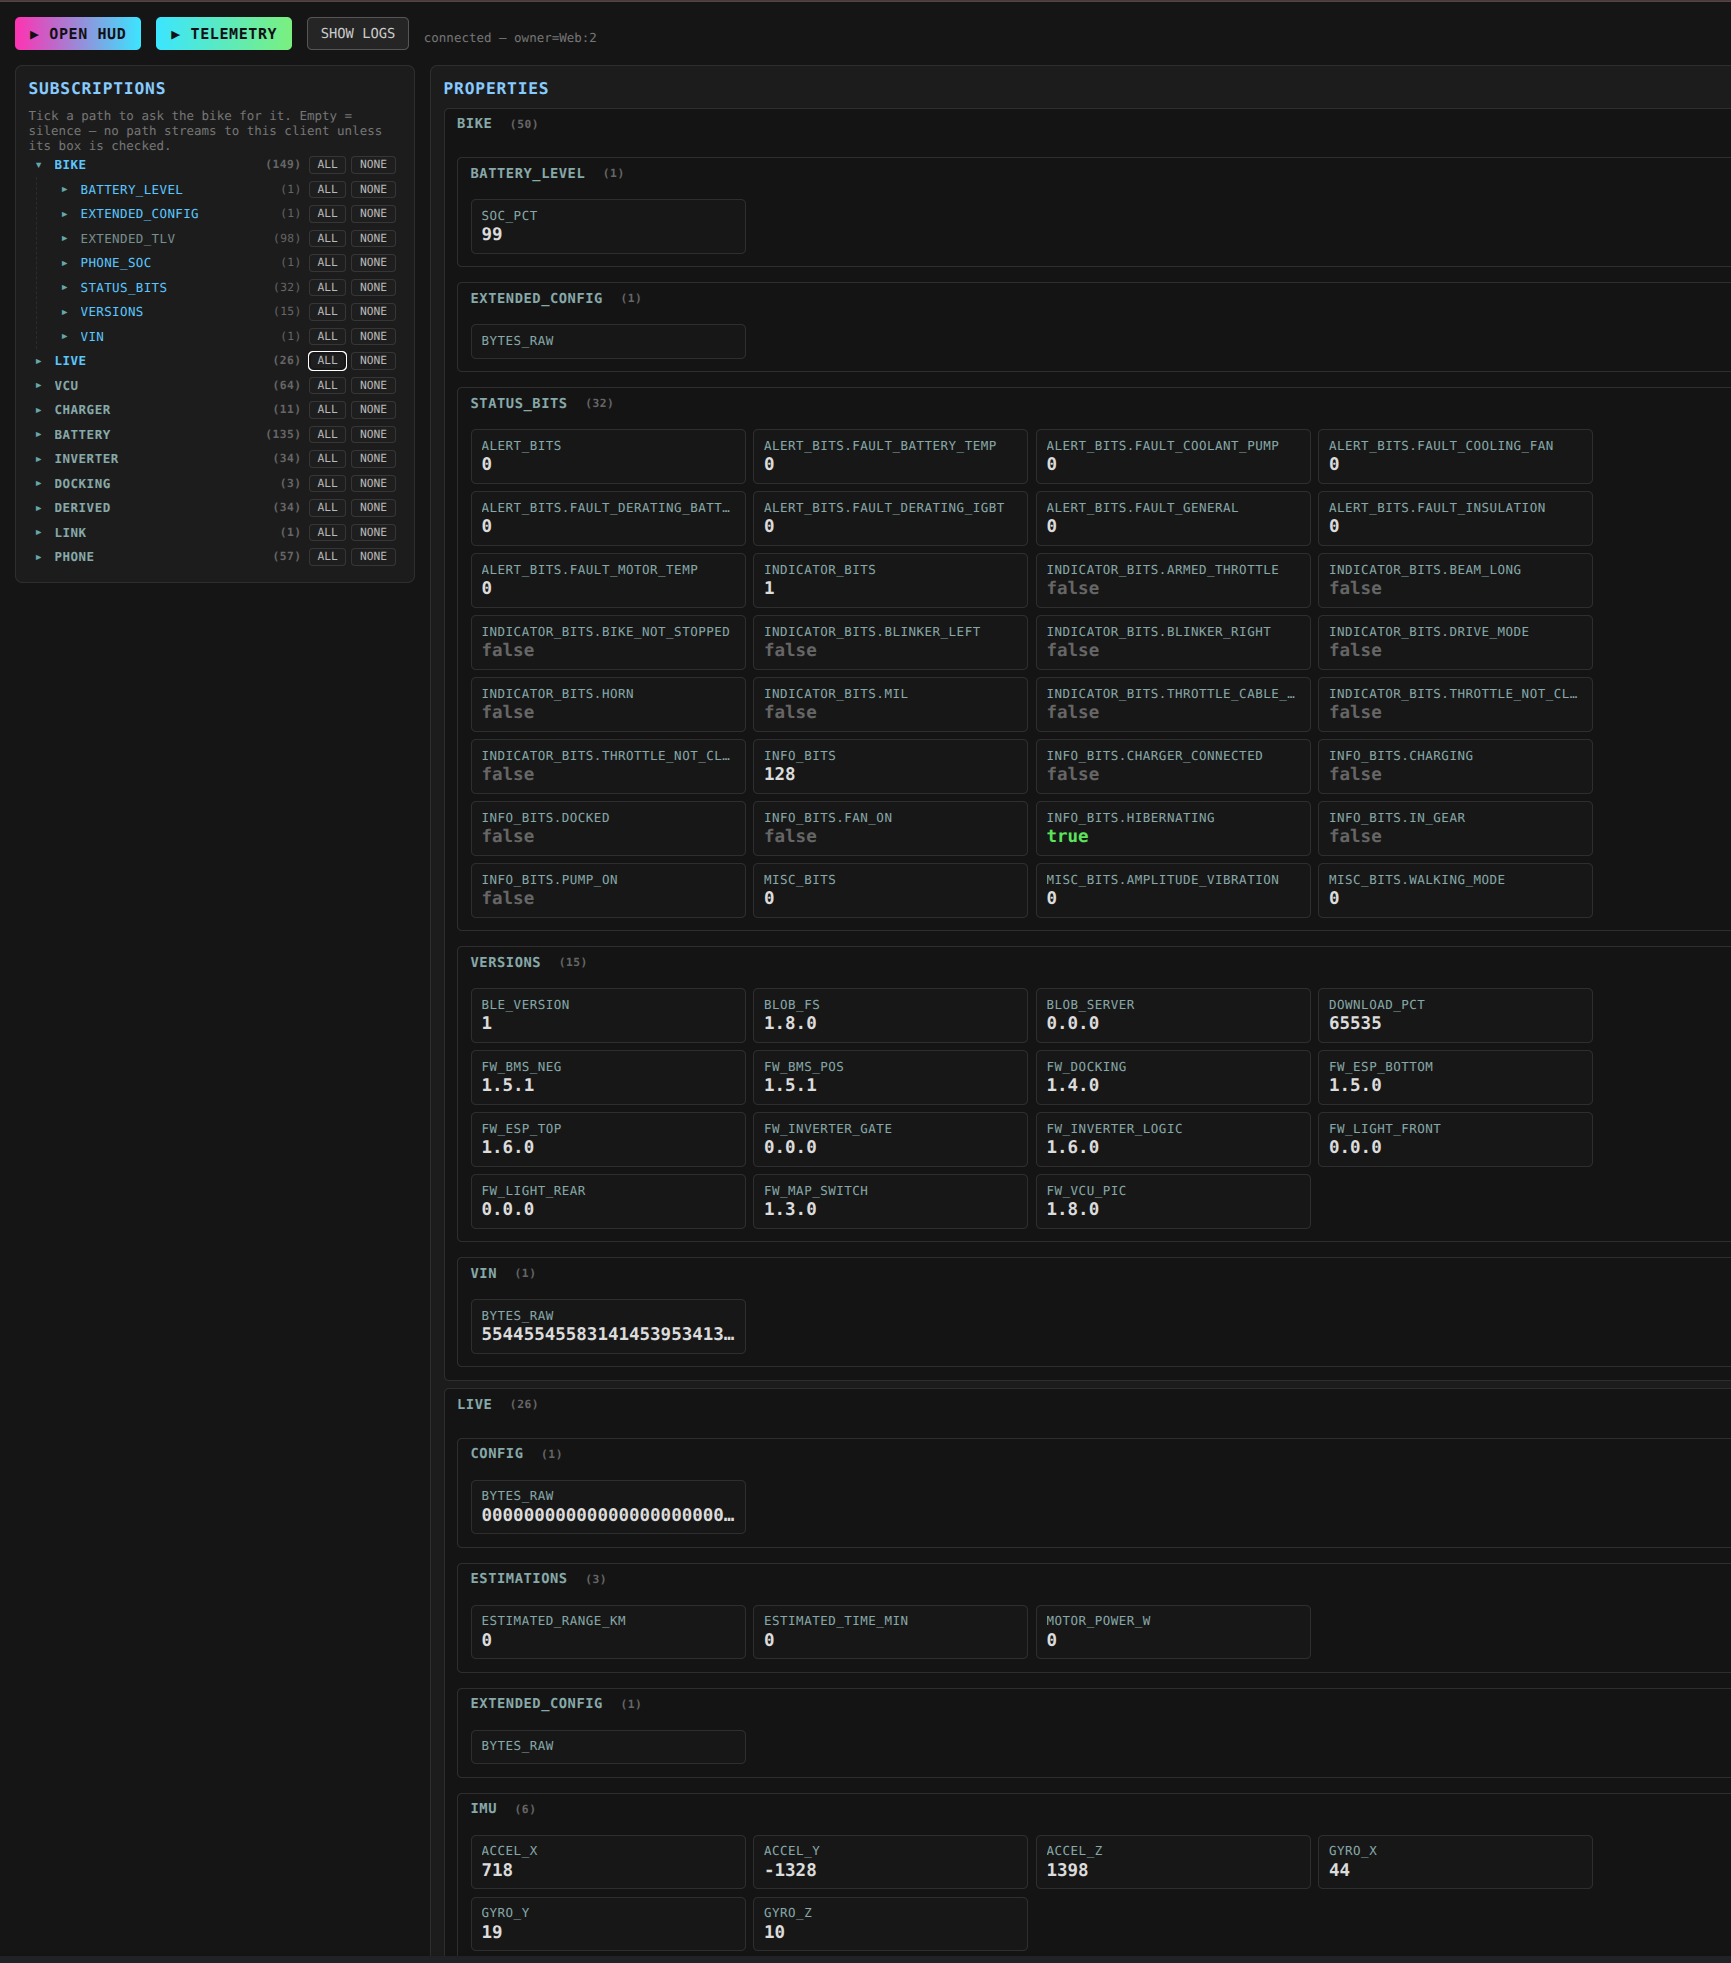Select NONE for EXTENDED_CONFIG row
This screenshot has width=1731, height=1963.
point(373,214)
